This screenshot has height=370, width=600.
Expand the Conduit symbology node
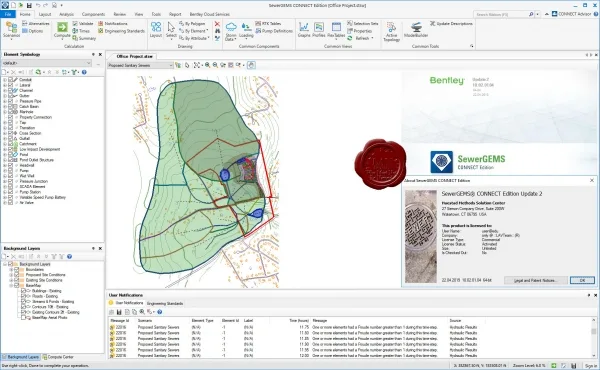pyautogui.click(x=5, y=80)
